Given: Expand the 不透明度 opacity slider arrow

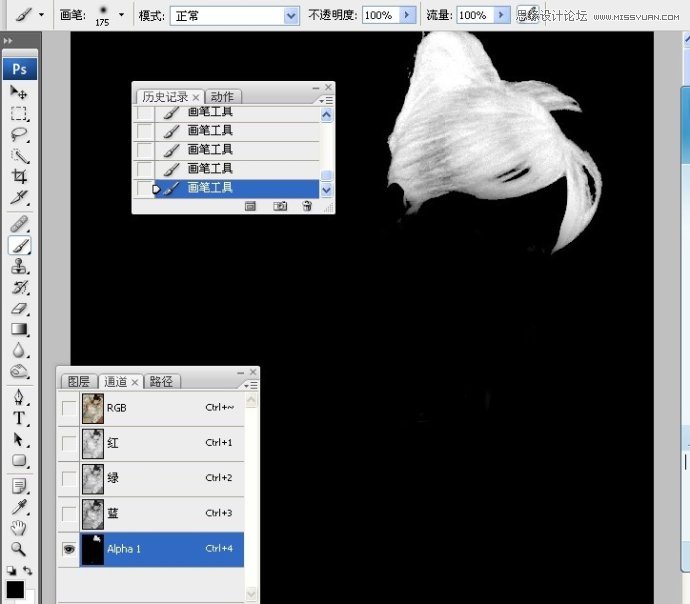Looking at the screenshot, I should [x=406, y=15].
